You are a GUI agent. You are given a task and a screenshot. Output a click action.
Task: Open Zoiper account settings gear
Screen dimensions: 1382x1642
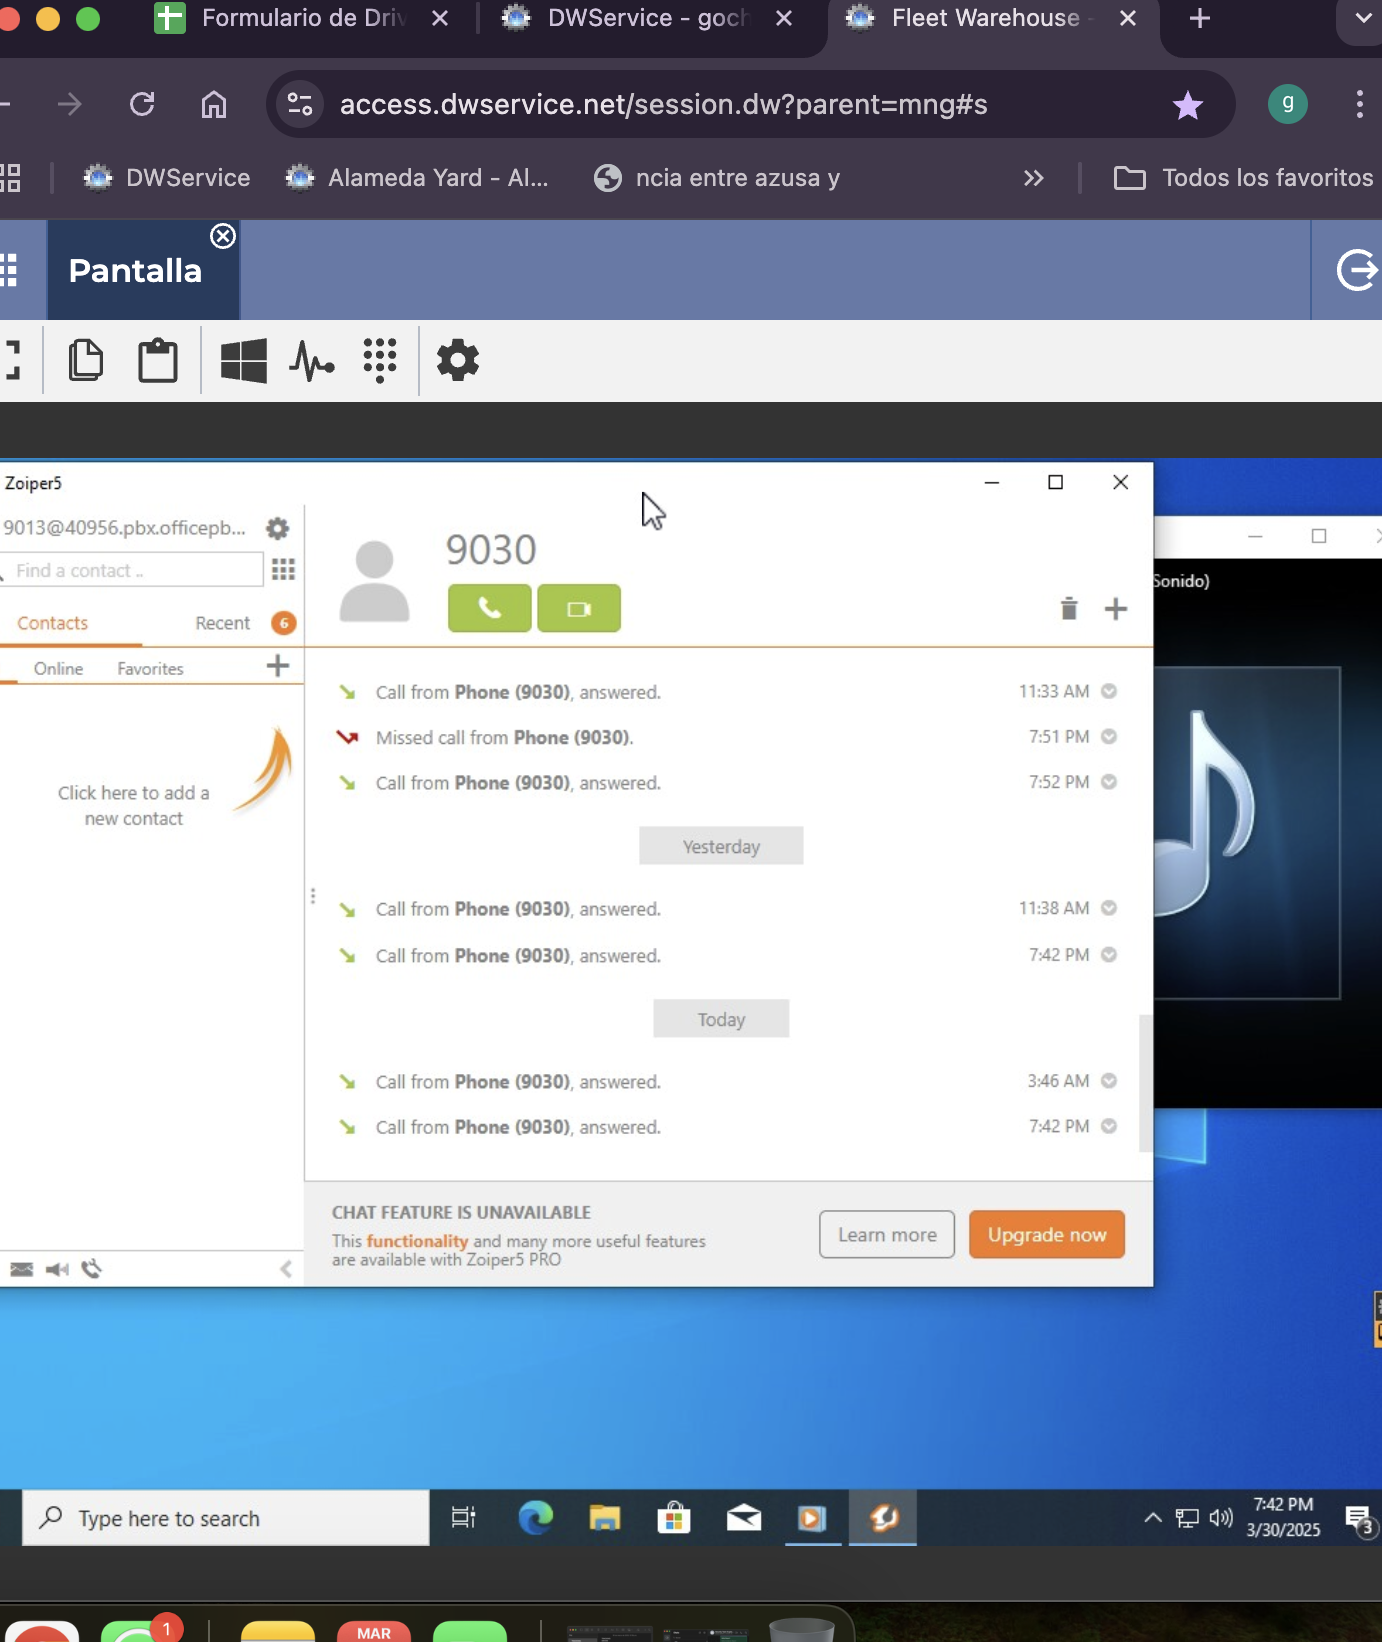coord(277,528)
